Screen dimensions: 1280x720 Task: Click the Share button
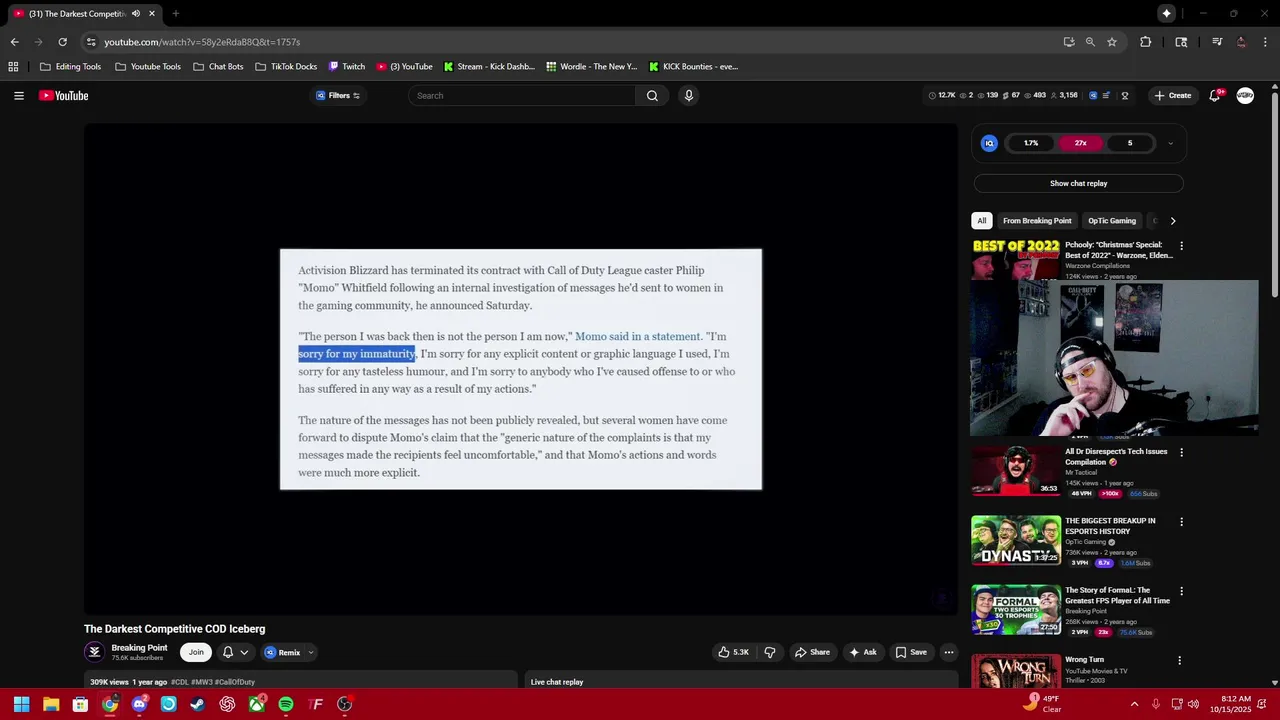click(812, 652)
